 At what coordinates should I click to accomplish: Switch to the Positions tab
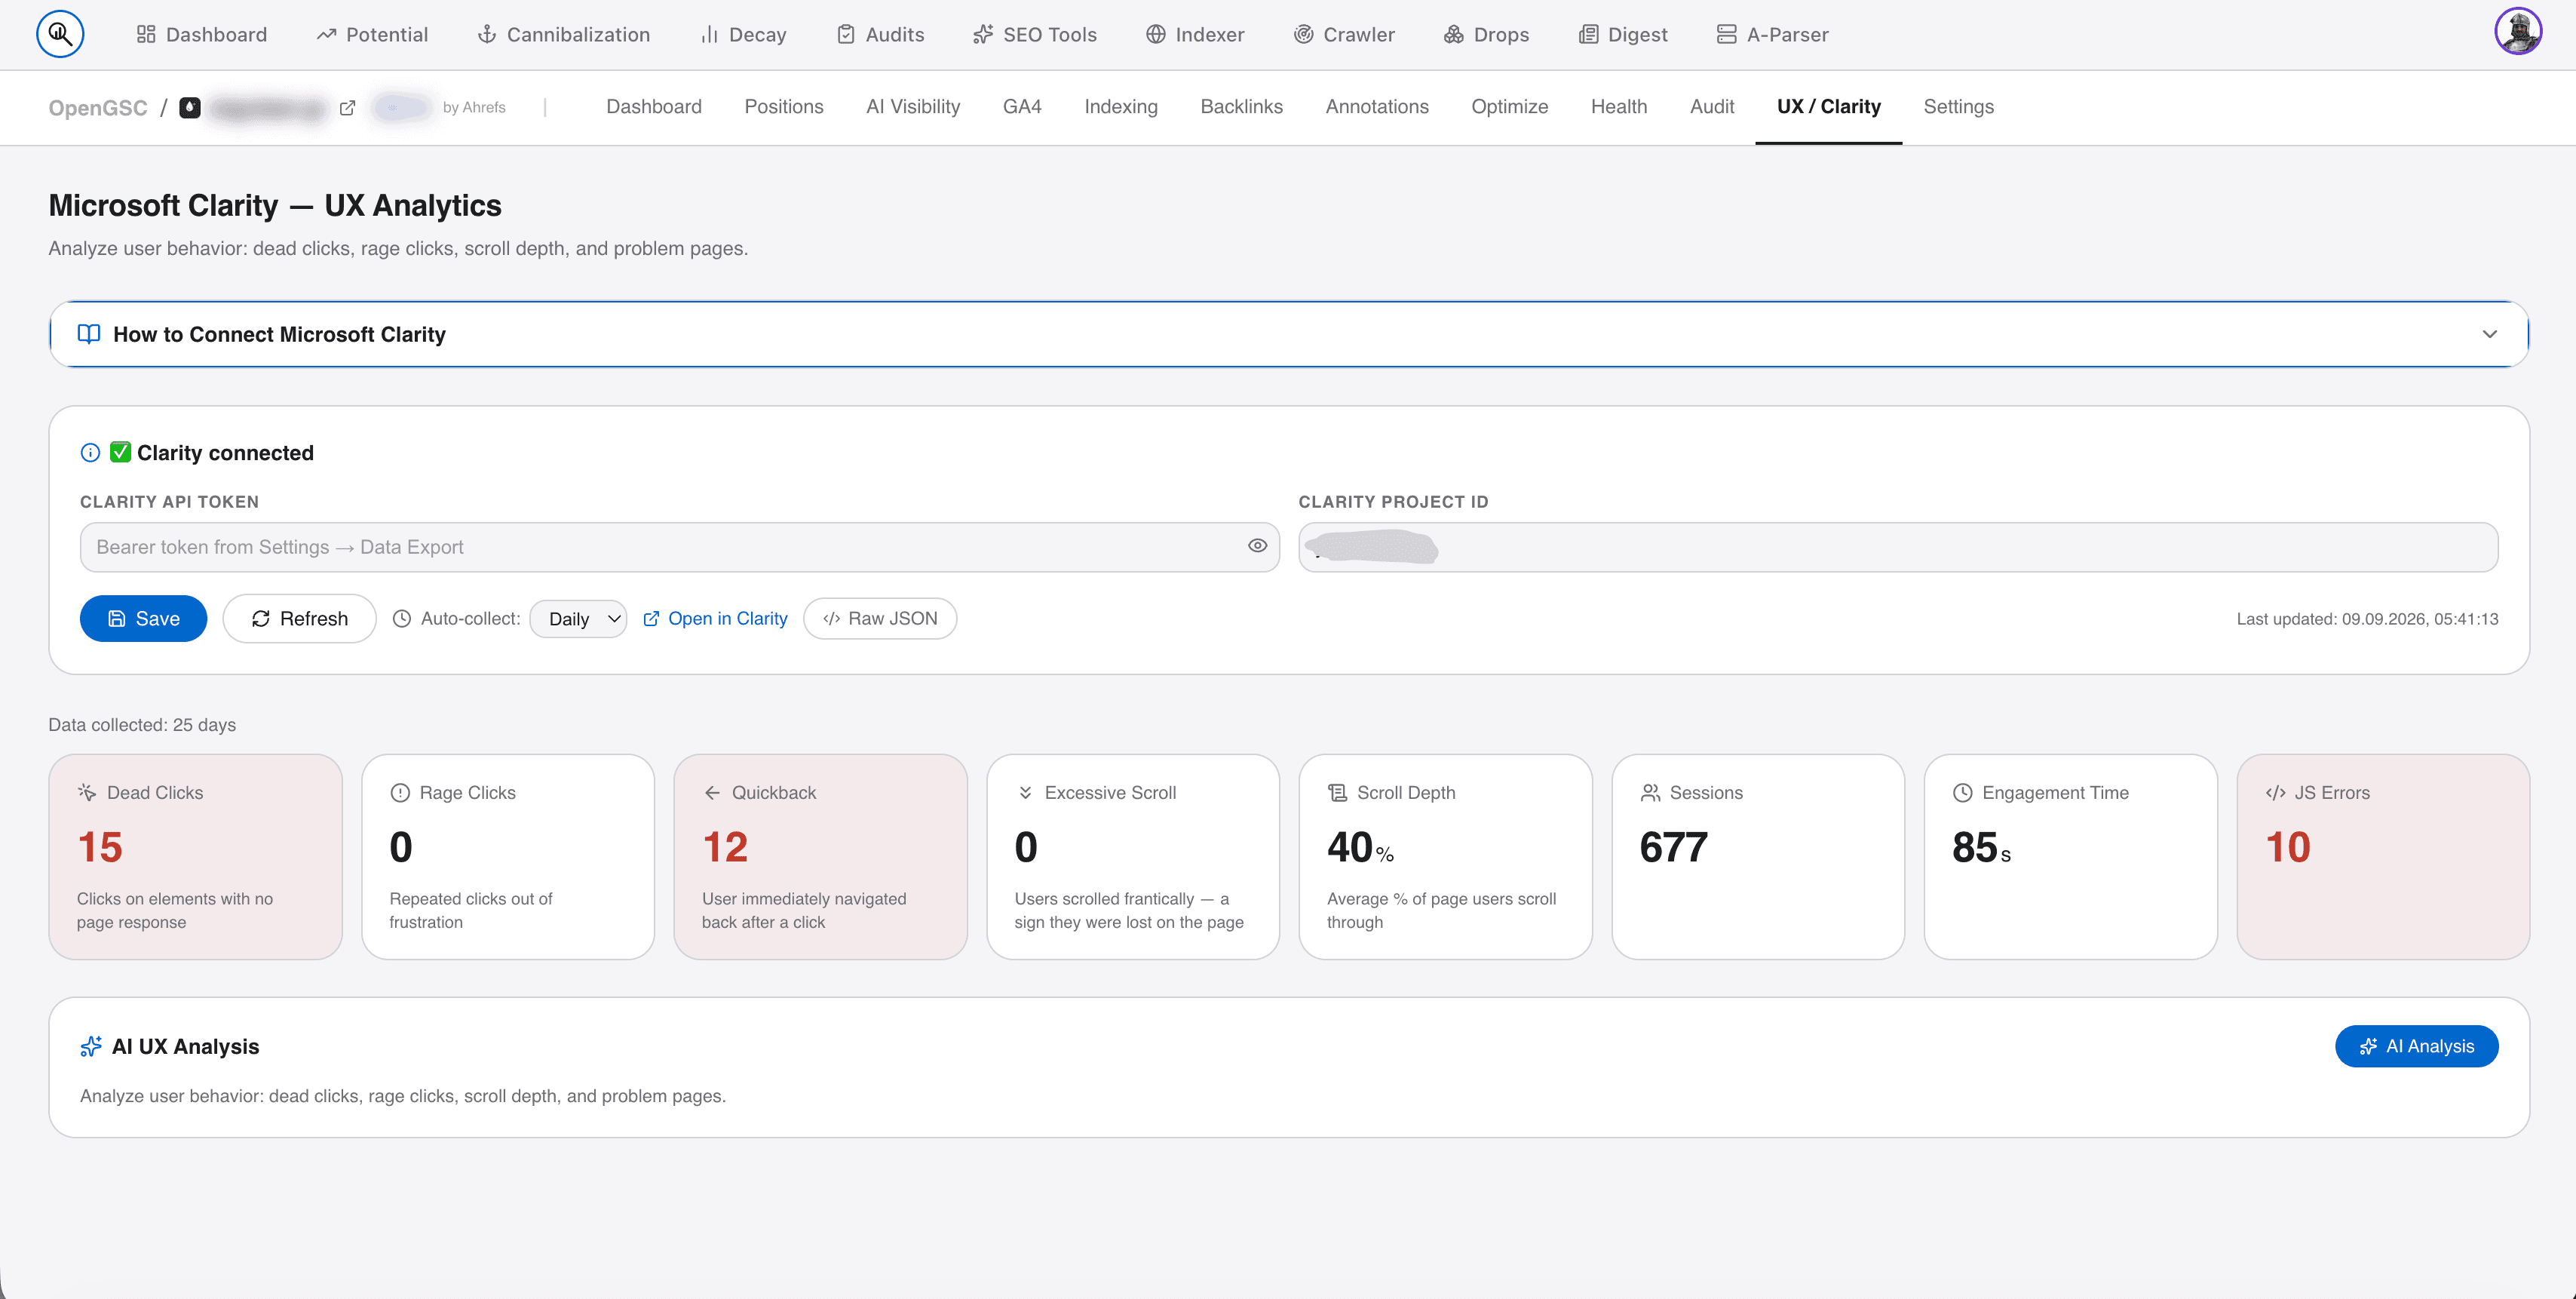pos(783,107)
